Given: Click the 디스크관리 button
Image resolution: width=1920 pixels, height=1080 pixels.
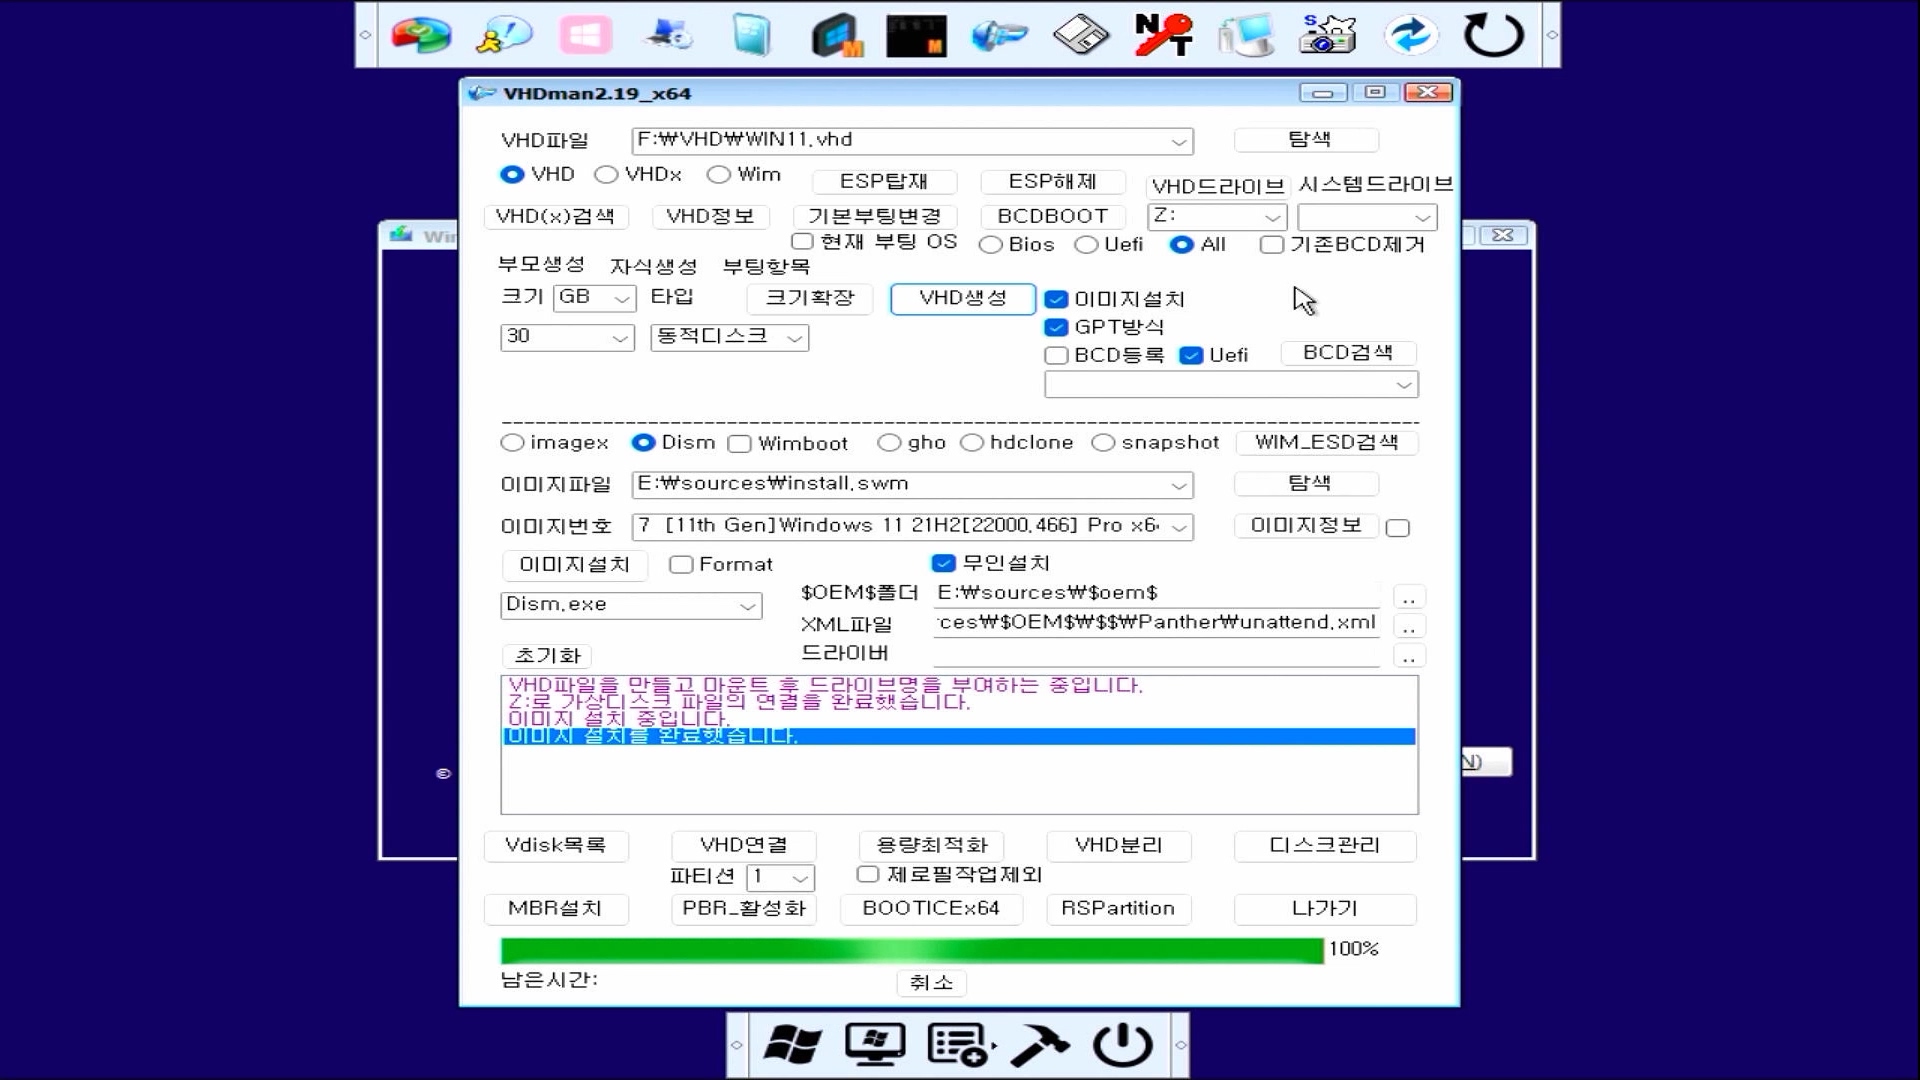Looking at the screenshot, I should point(1325,845).
